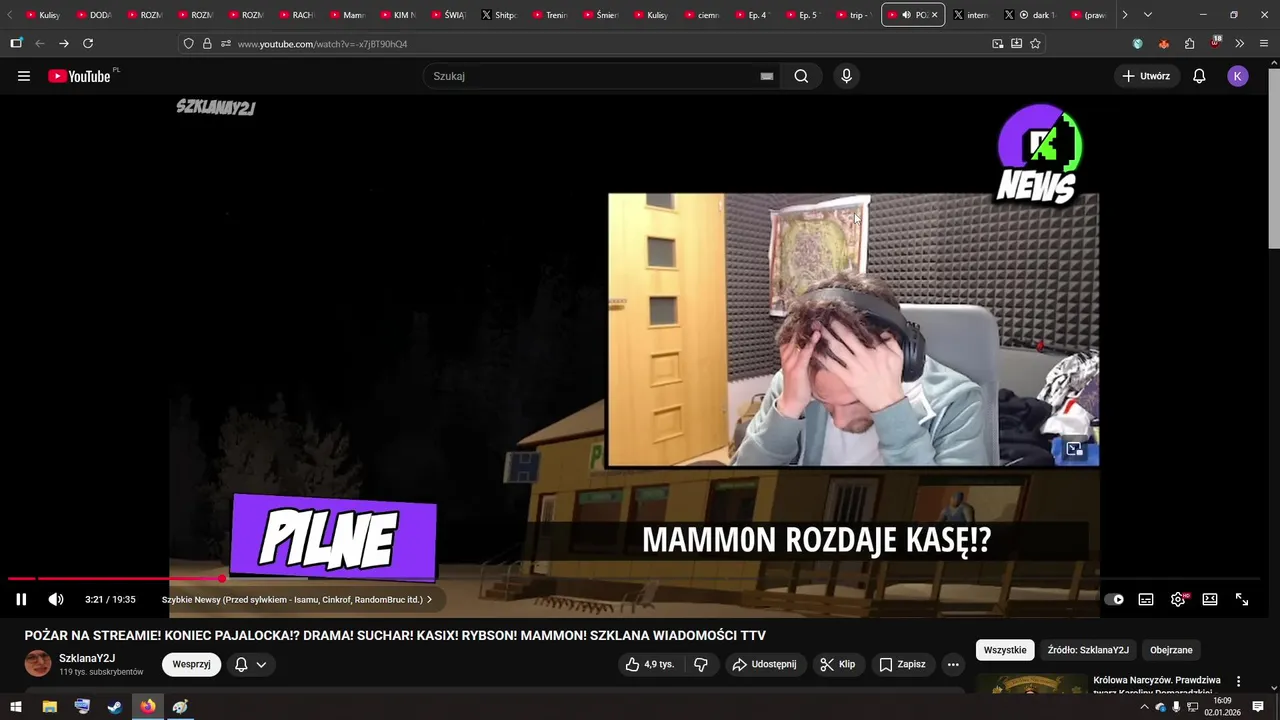Toggle the autoplay switch in the player
Viewport: 1280px width, 720px height.
tap(1114, 599)
